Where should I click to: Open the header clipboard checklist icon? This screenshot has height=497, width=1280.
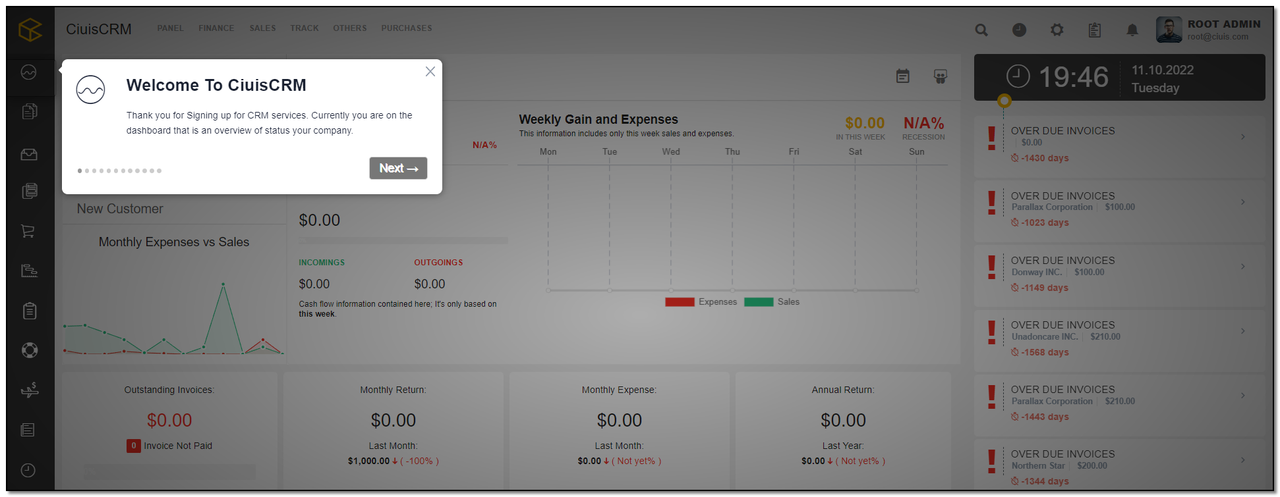pos(1094,30)
